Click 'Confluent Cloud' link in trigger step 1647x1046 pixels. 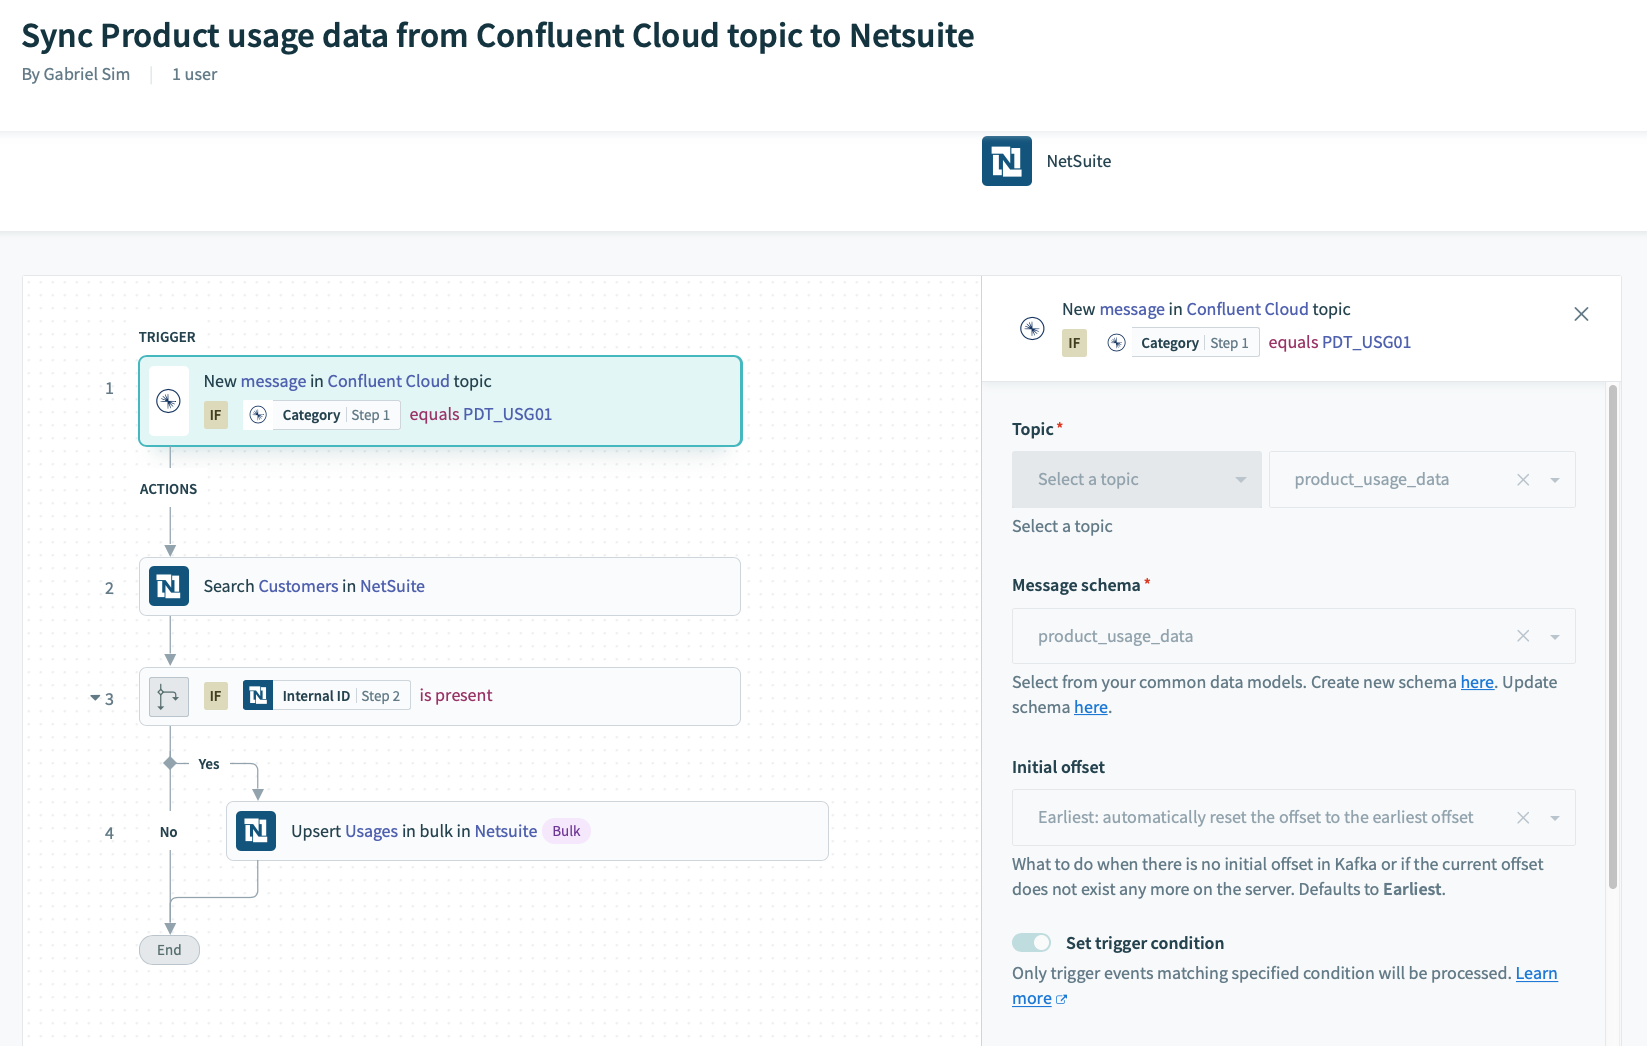point(388,381)
